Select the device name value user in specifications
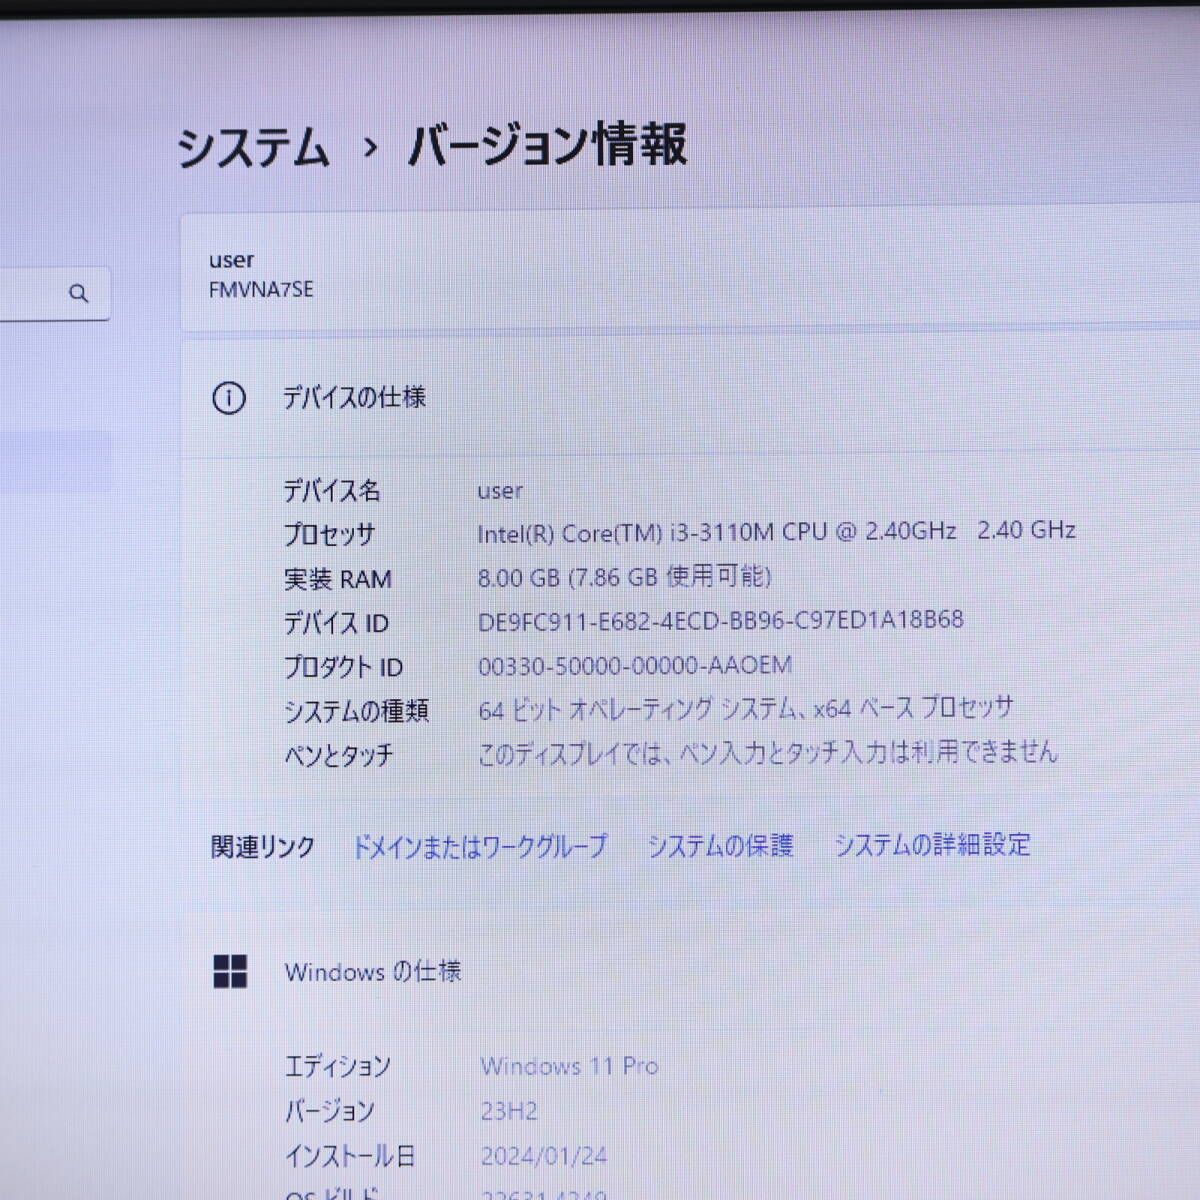 (500, 490)
